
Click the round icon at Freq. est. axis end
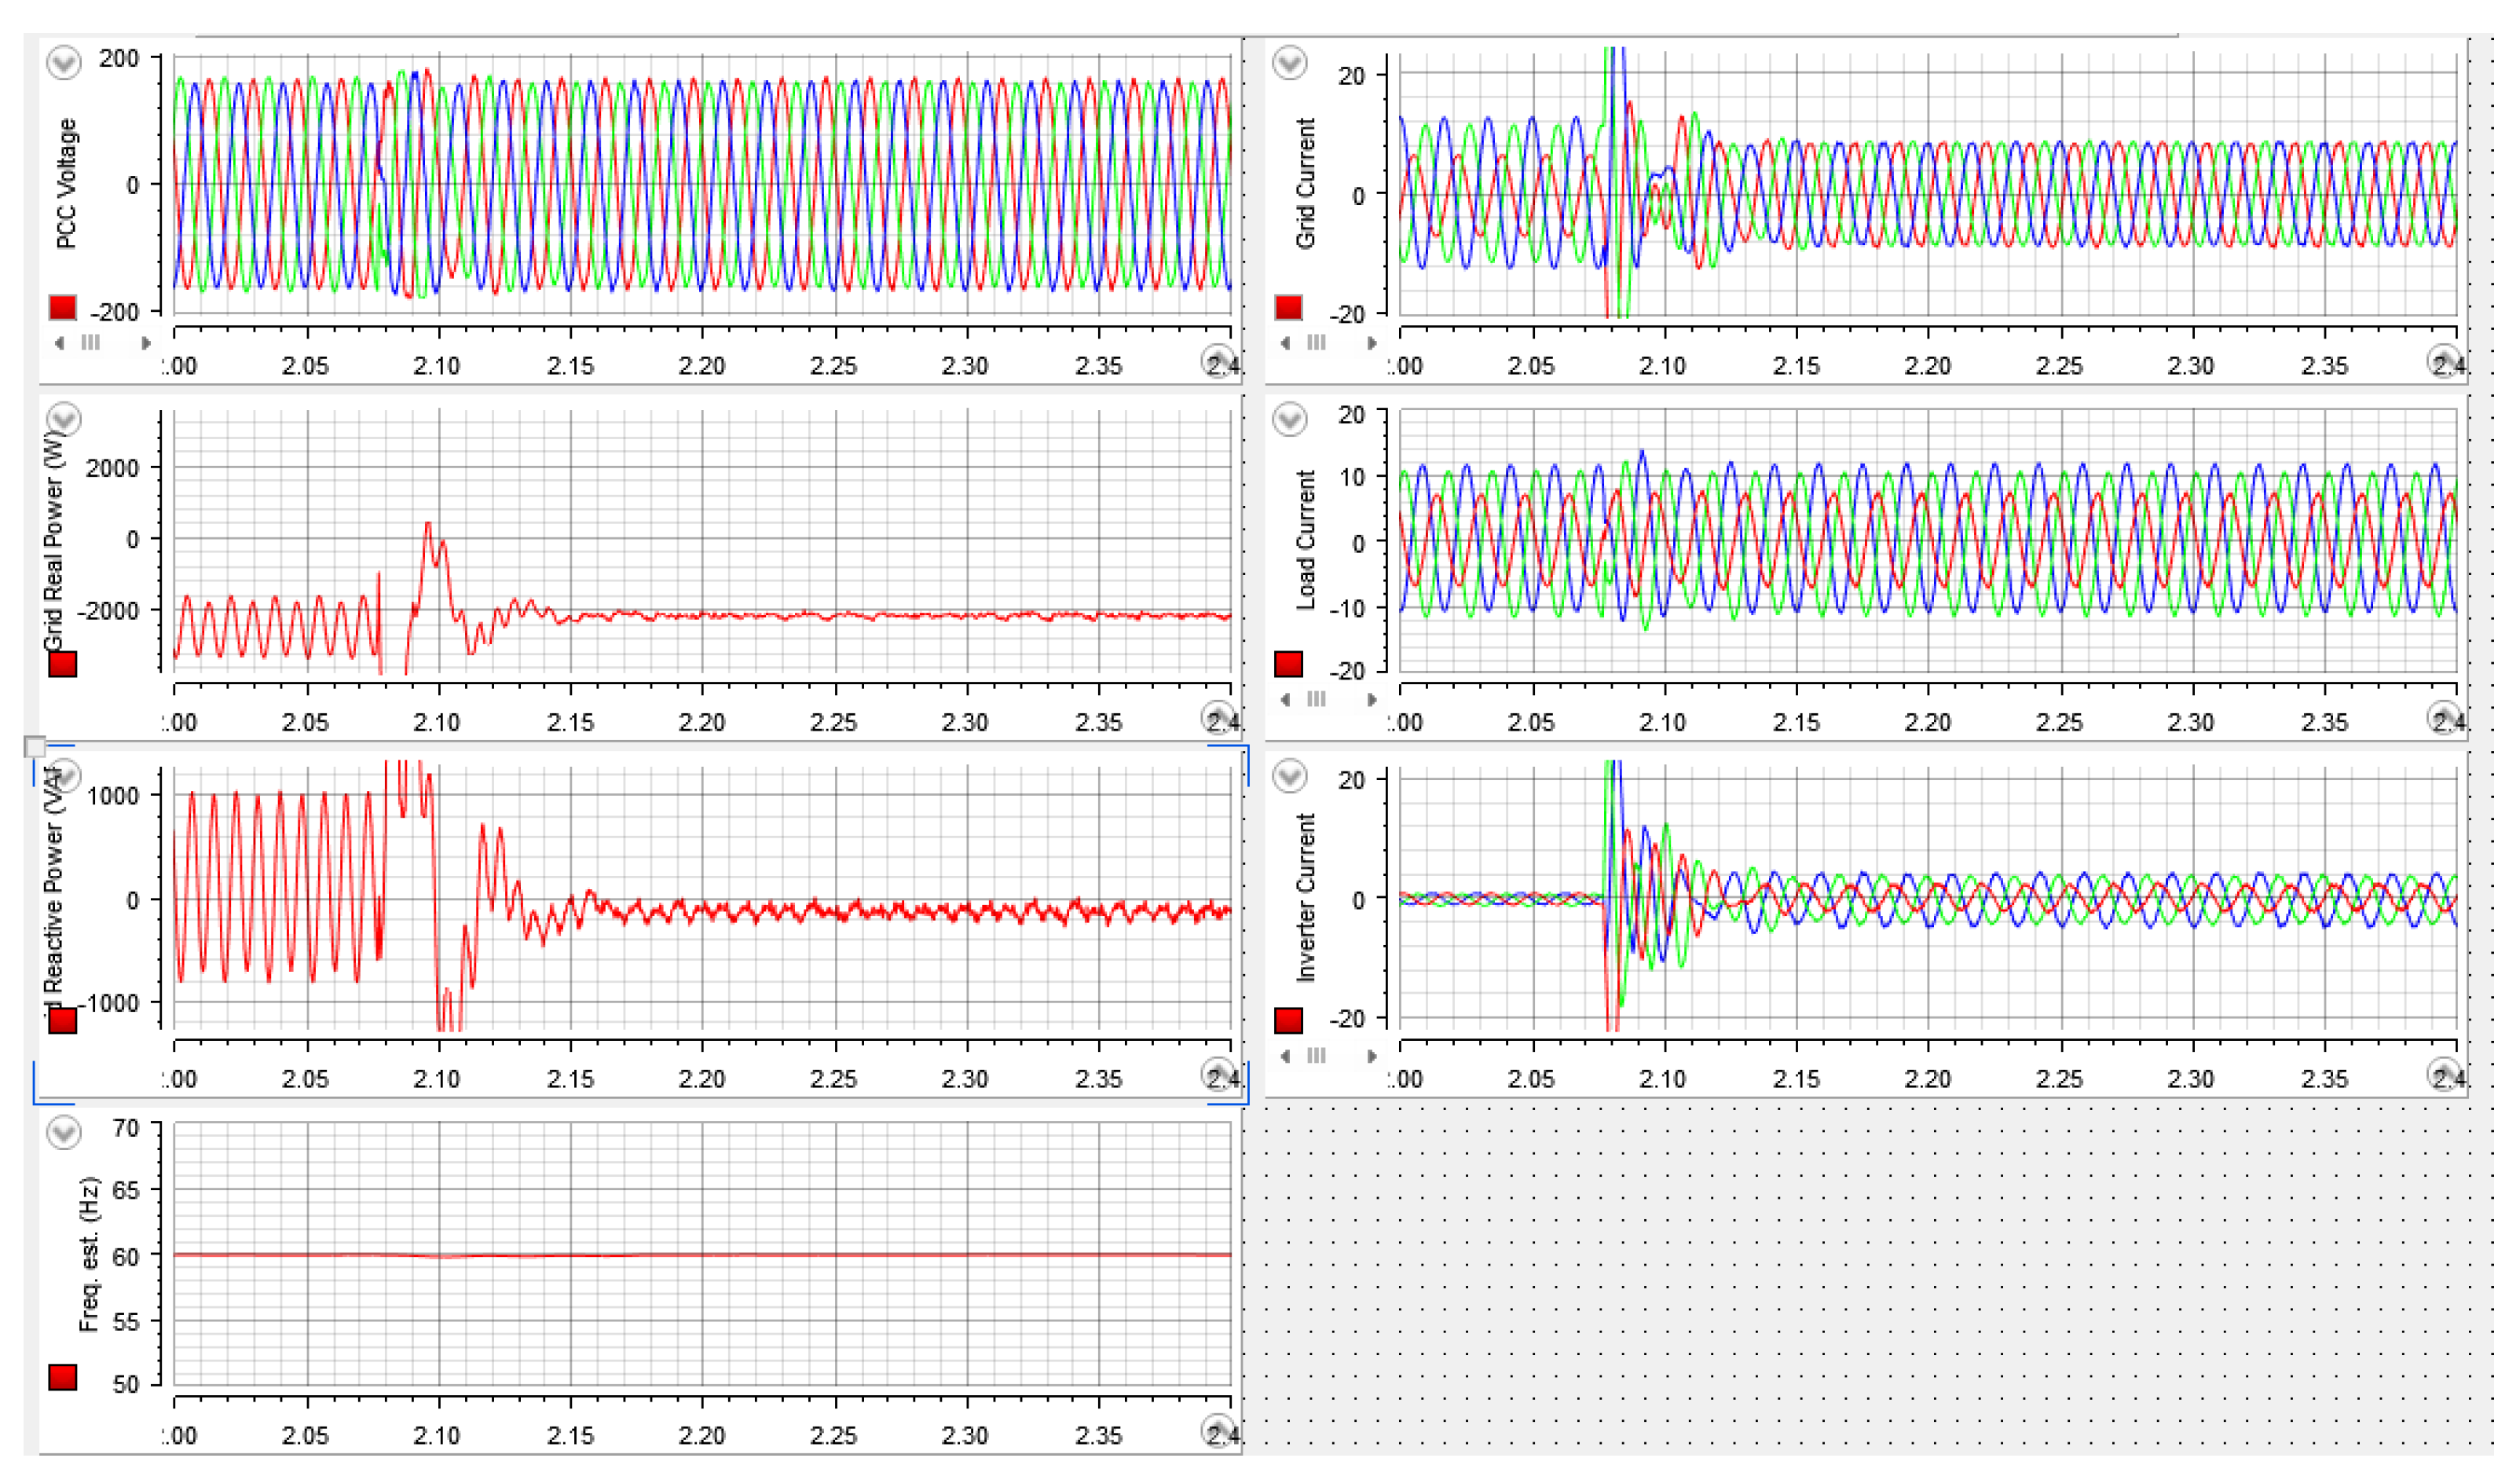(1217, 1431)
